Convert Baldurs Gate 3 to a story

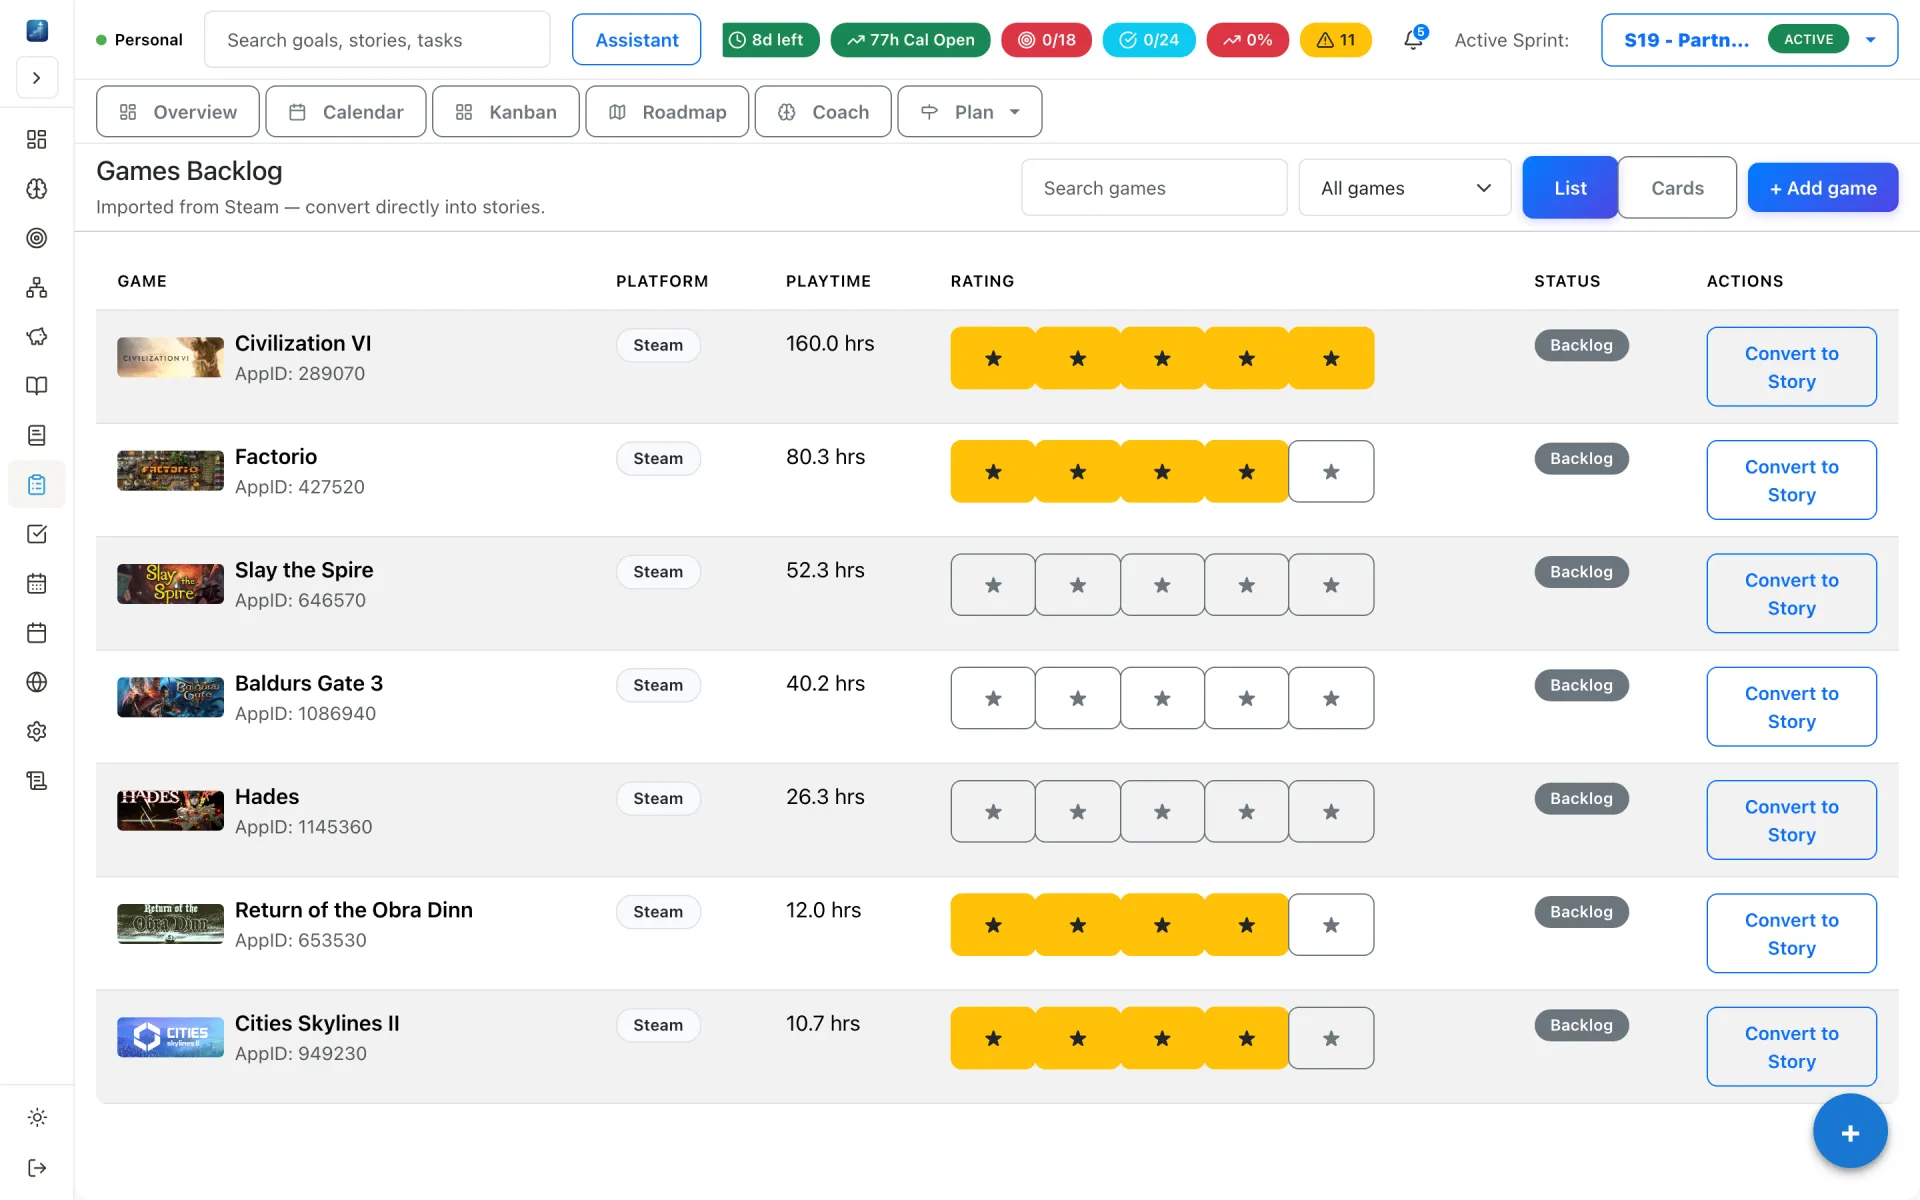point(1791,707)
